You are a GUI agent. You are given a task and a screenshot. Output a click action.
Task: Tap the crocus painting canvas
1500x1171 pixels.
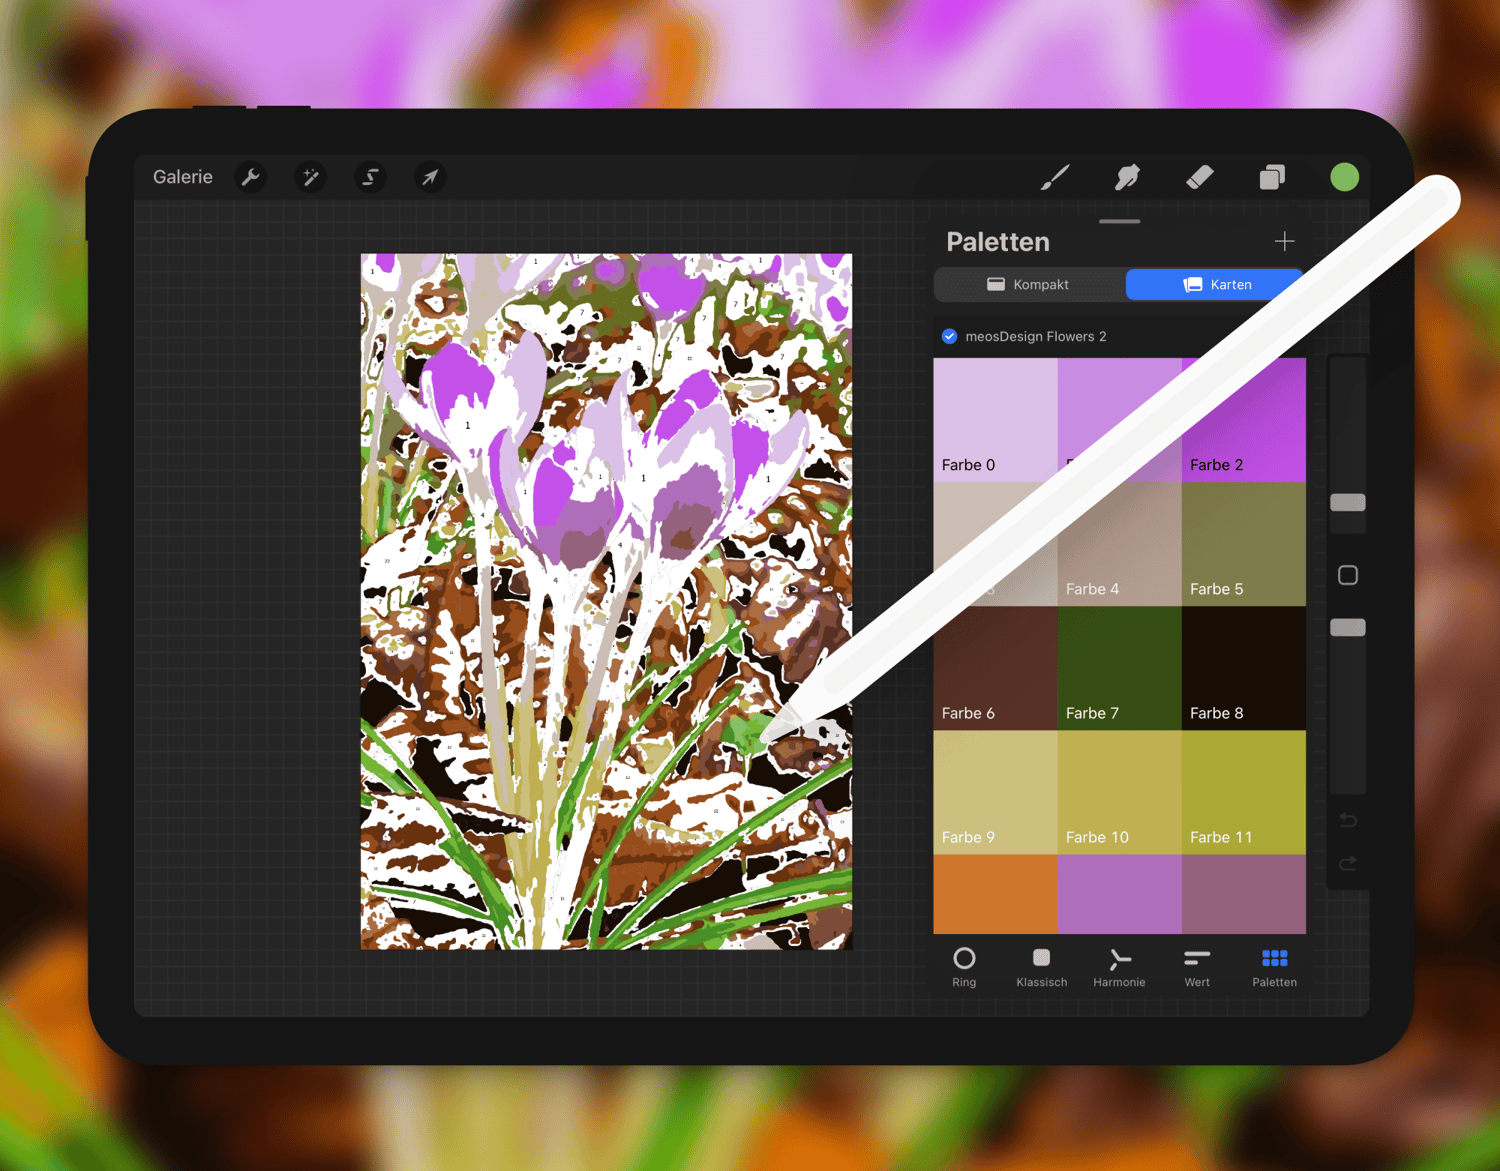tap(606, 601)
